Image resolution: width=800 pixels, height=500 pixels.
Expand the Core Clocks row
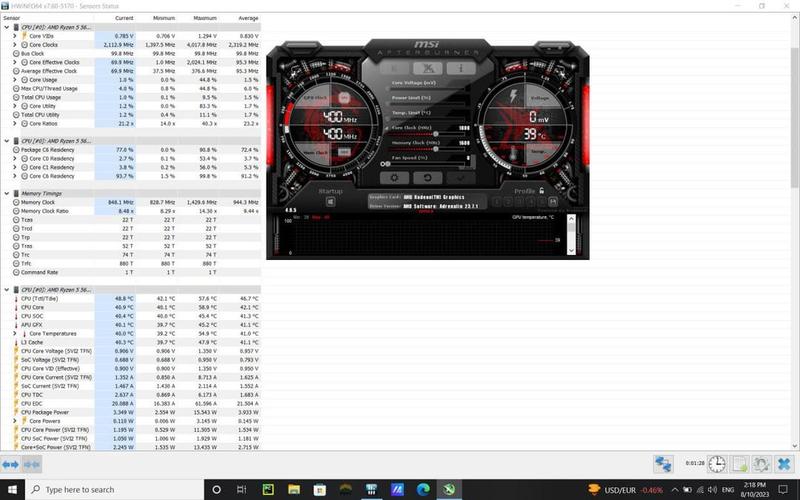(x=15, y=45)
